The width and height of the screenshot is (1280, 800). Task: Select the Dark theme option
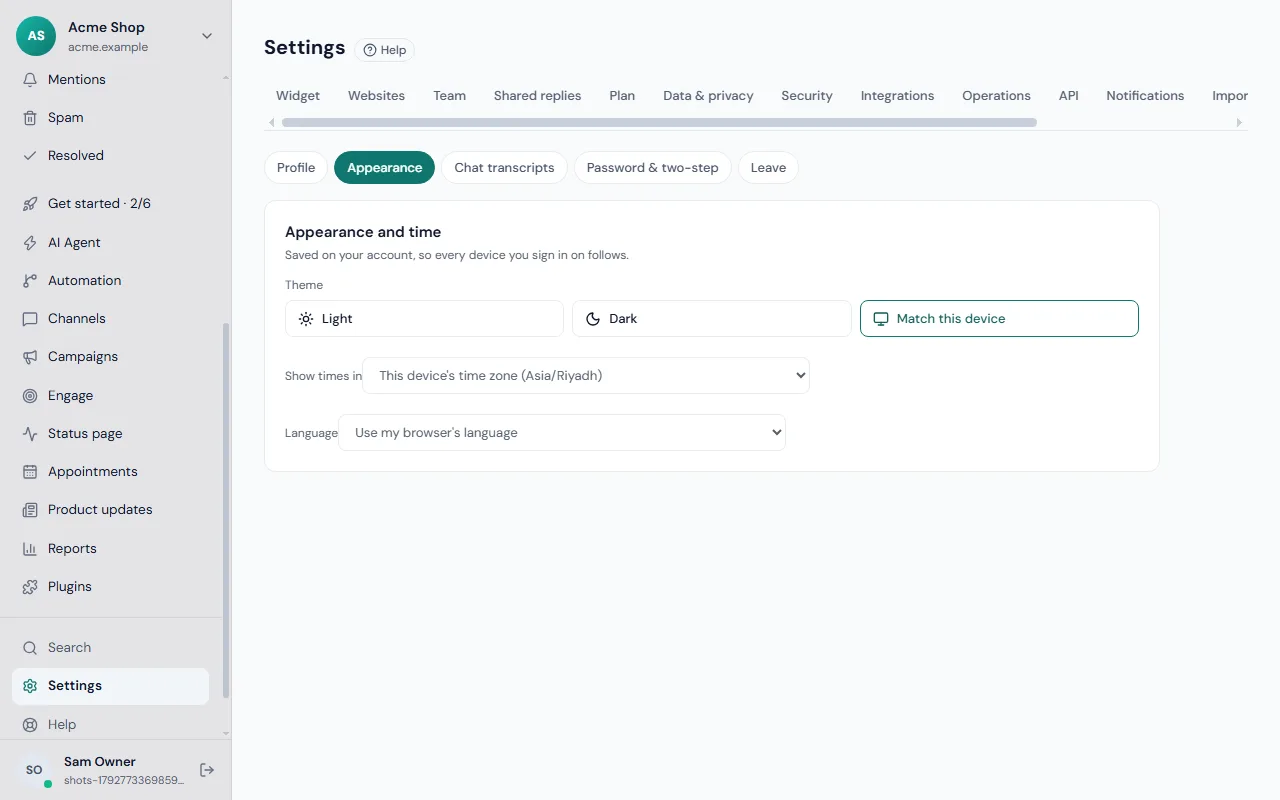pos(712,318)
